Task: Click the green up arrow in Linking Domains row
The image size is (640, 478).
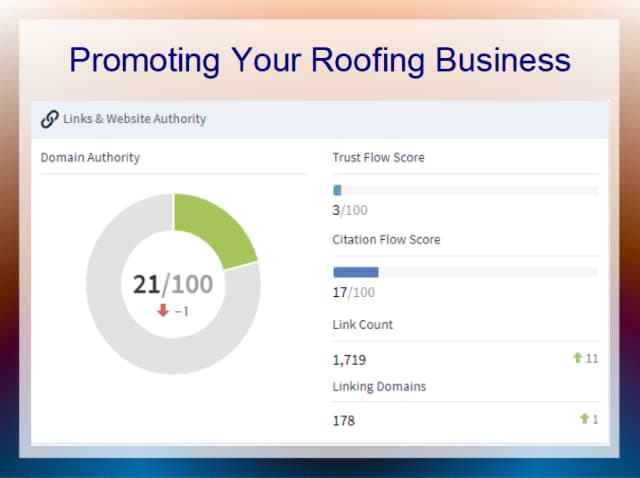Action: click(x=584, y=419)
